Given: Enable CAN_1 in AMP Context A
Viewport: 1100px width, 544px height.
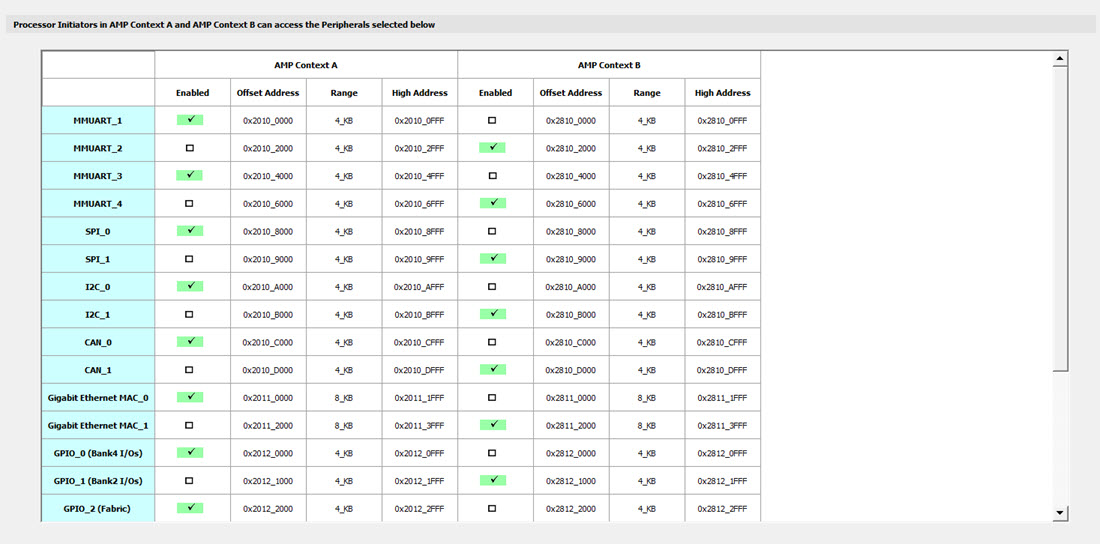Looking at the screenshot, I should [189, 370].
